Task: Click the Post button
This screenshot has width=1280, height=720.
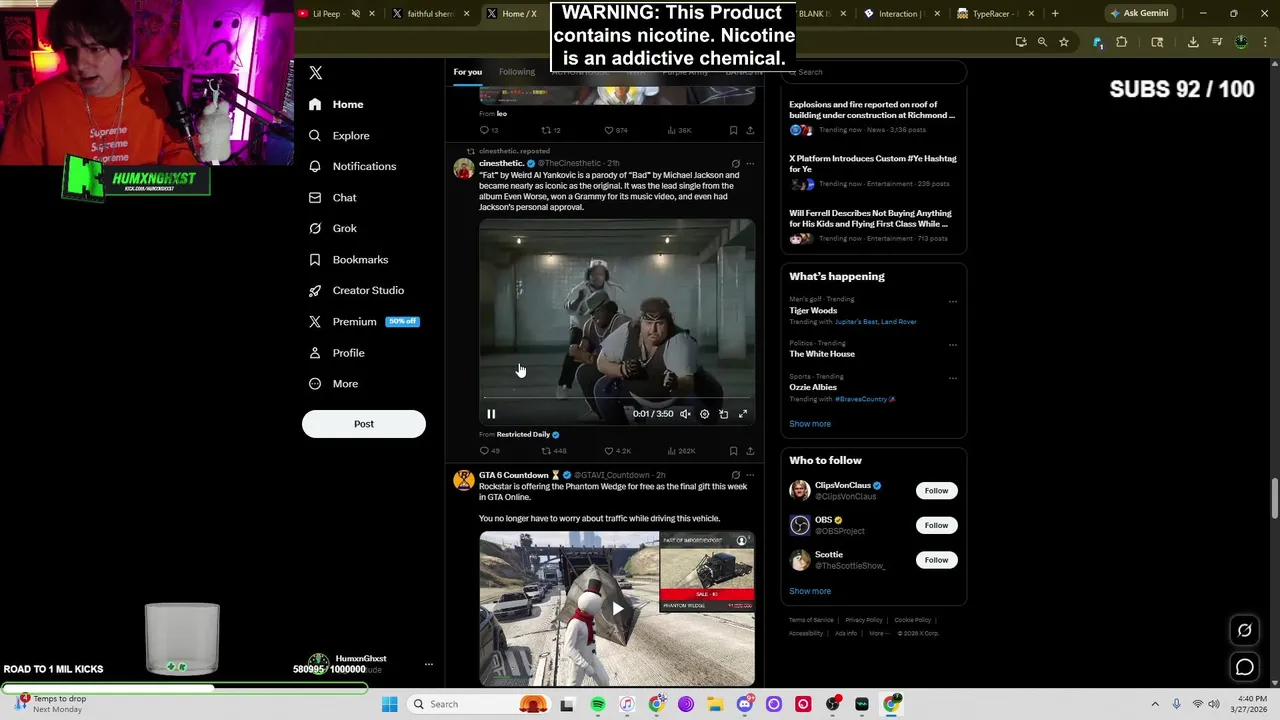Action: pos(364,424)
